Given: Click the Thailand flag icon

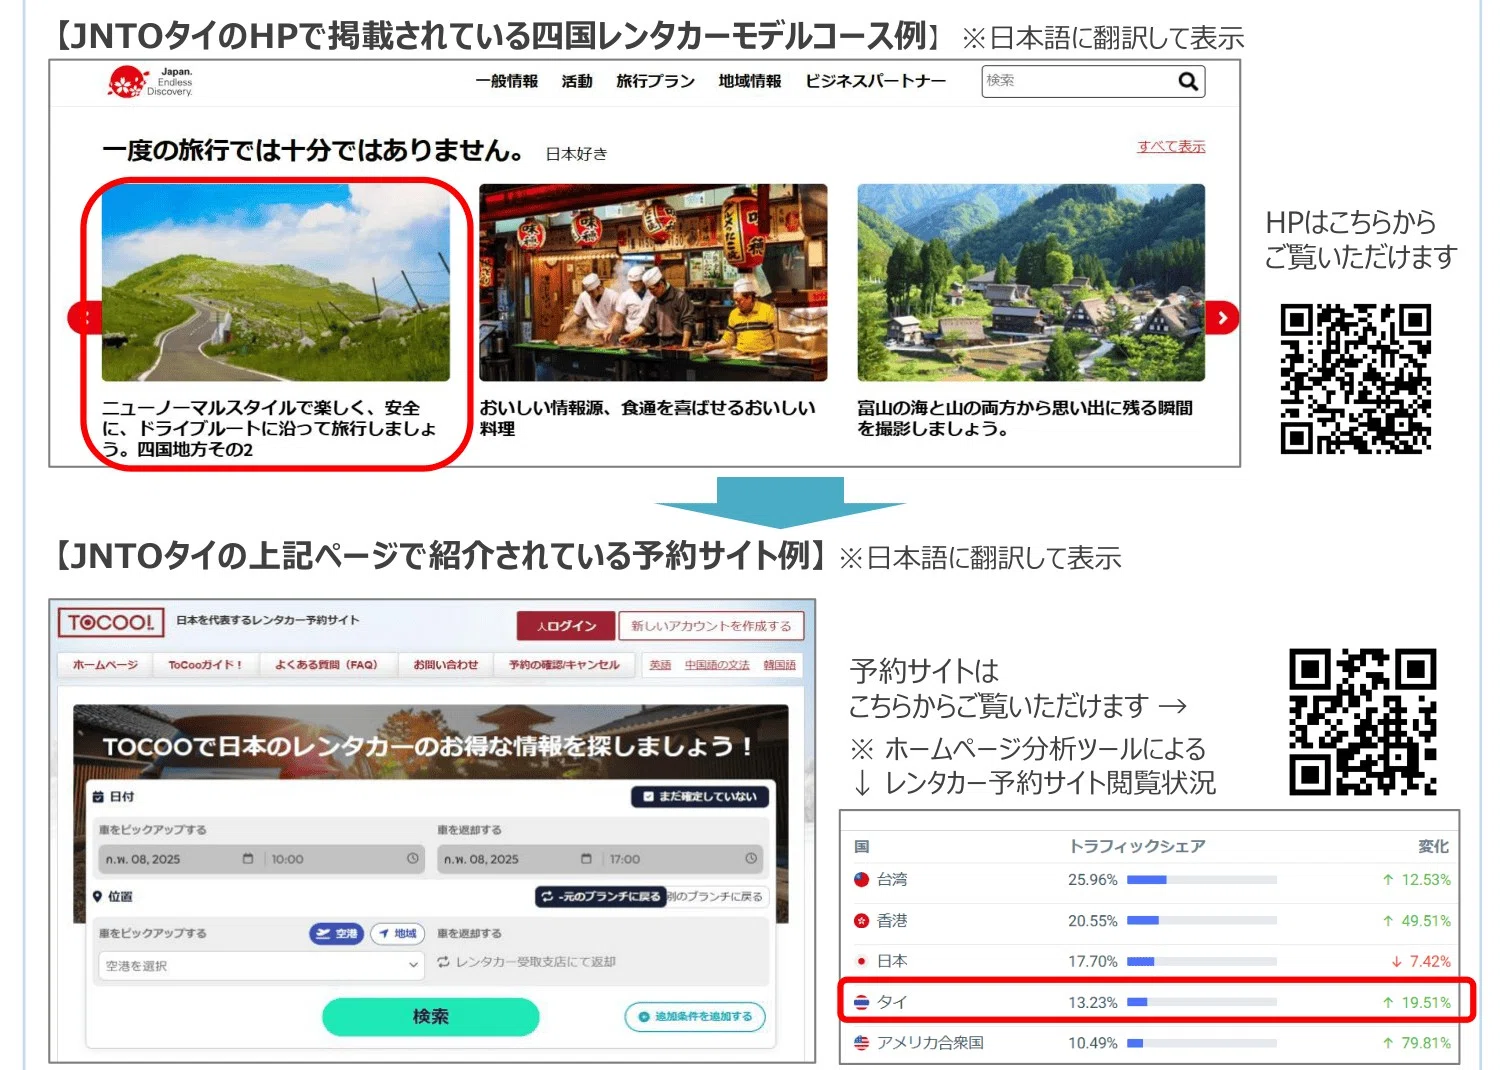Looking at the screenshot, I should tap(861, 1002).
